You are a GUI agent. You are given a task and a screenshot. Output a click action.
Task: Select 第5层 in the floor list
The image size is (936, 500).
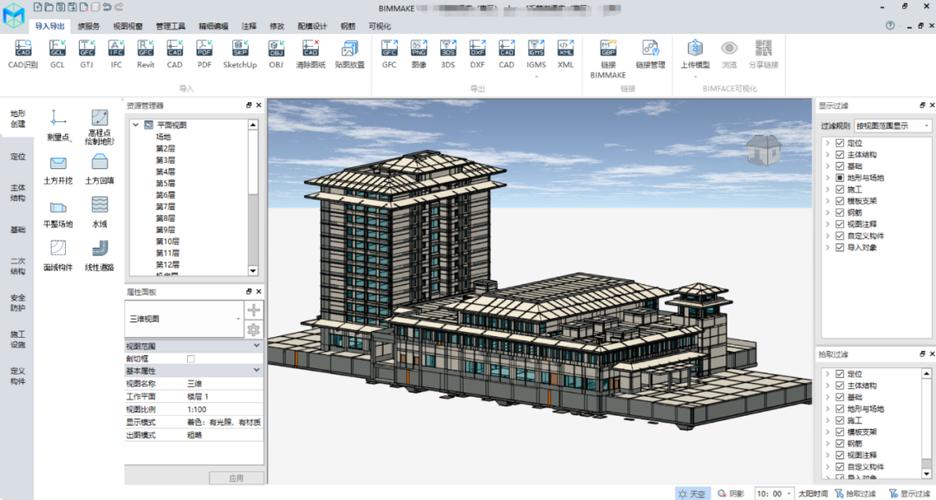(x=165, y=183)
